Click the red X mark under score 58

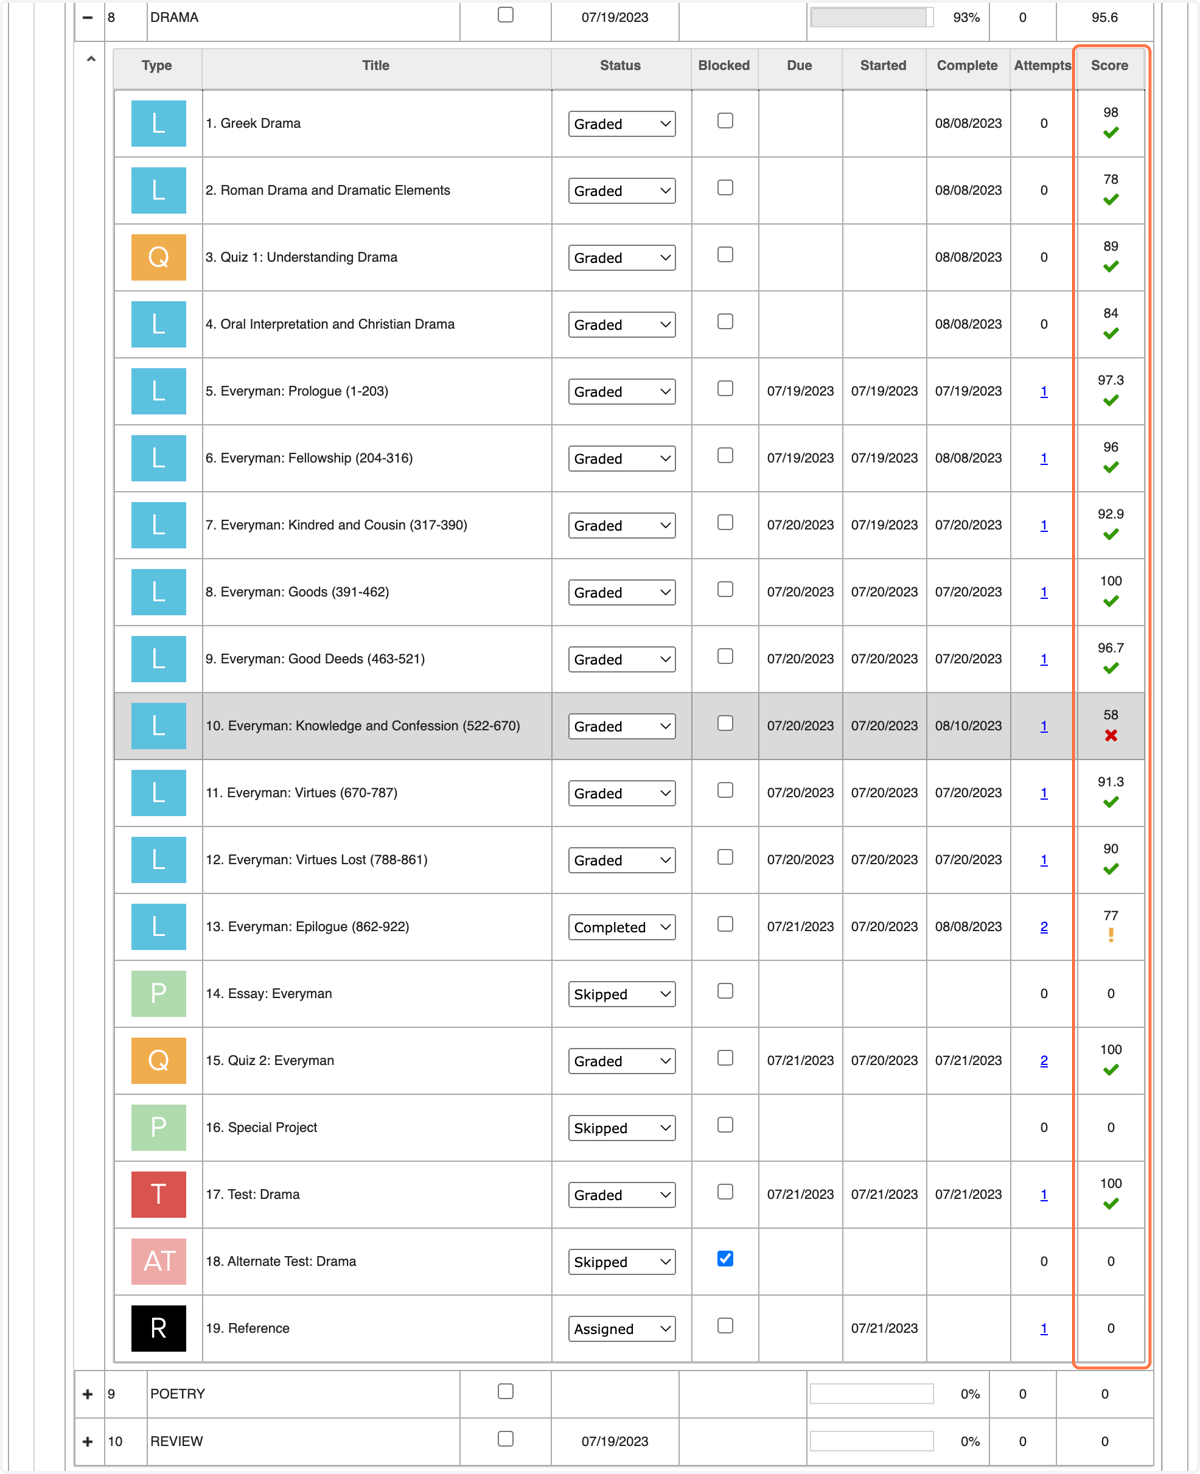click(x=1111, y=736)
